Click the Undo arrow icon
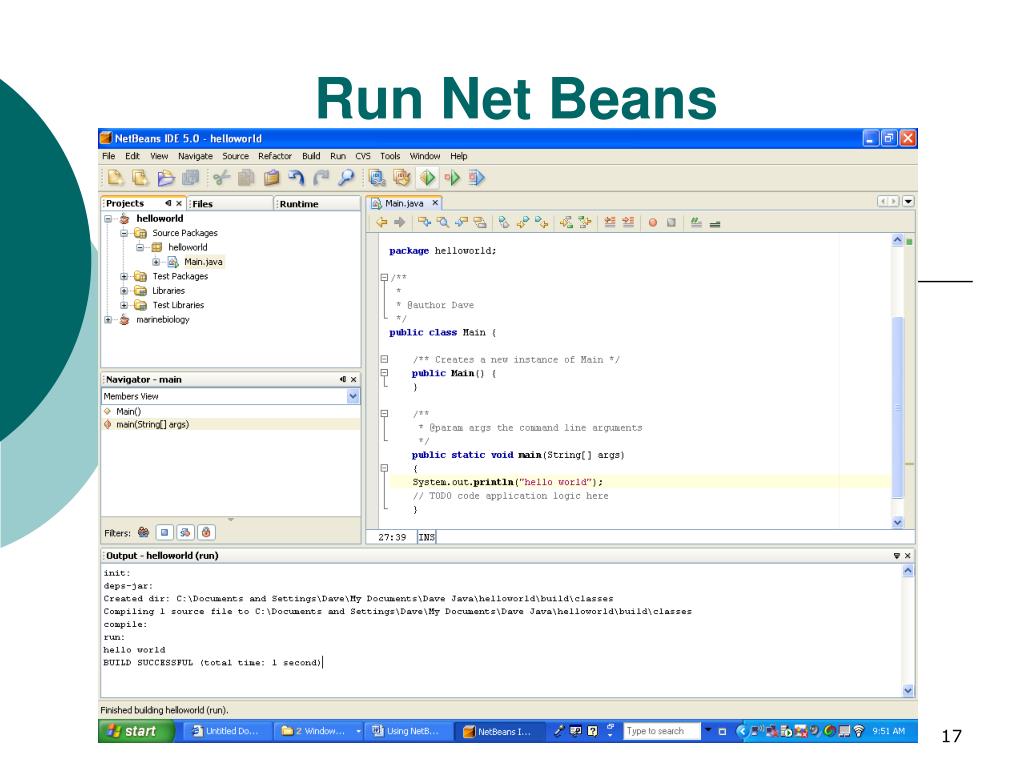1024x768 pixels. pyautogui.click(x=296, y=178)
